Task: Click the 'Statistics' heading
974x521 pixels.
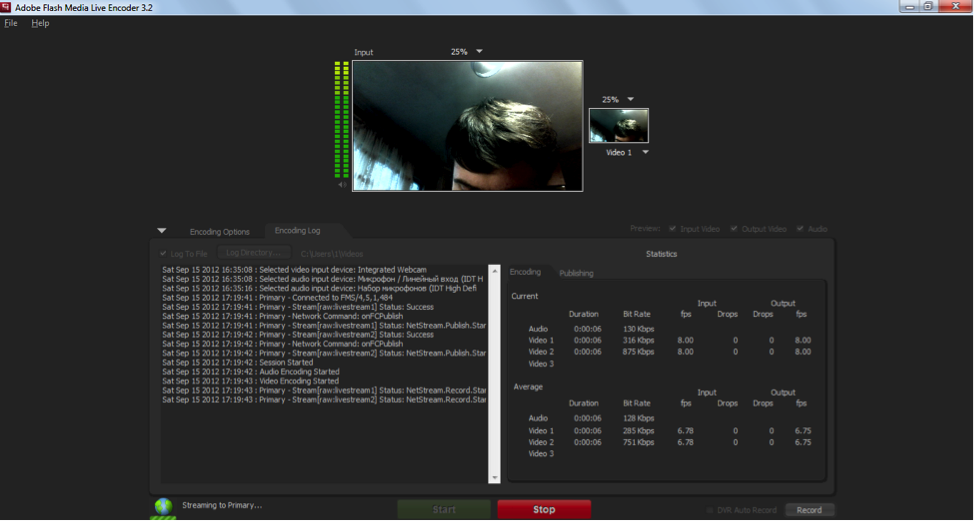Action: 662,254
